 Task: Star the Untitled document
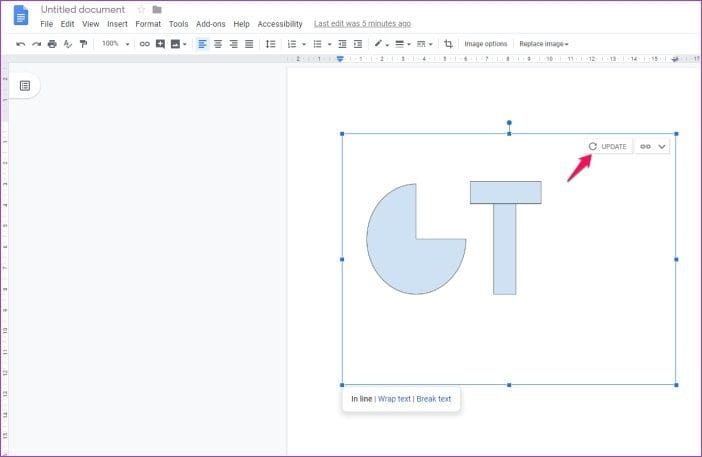[x=141, y=9]
